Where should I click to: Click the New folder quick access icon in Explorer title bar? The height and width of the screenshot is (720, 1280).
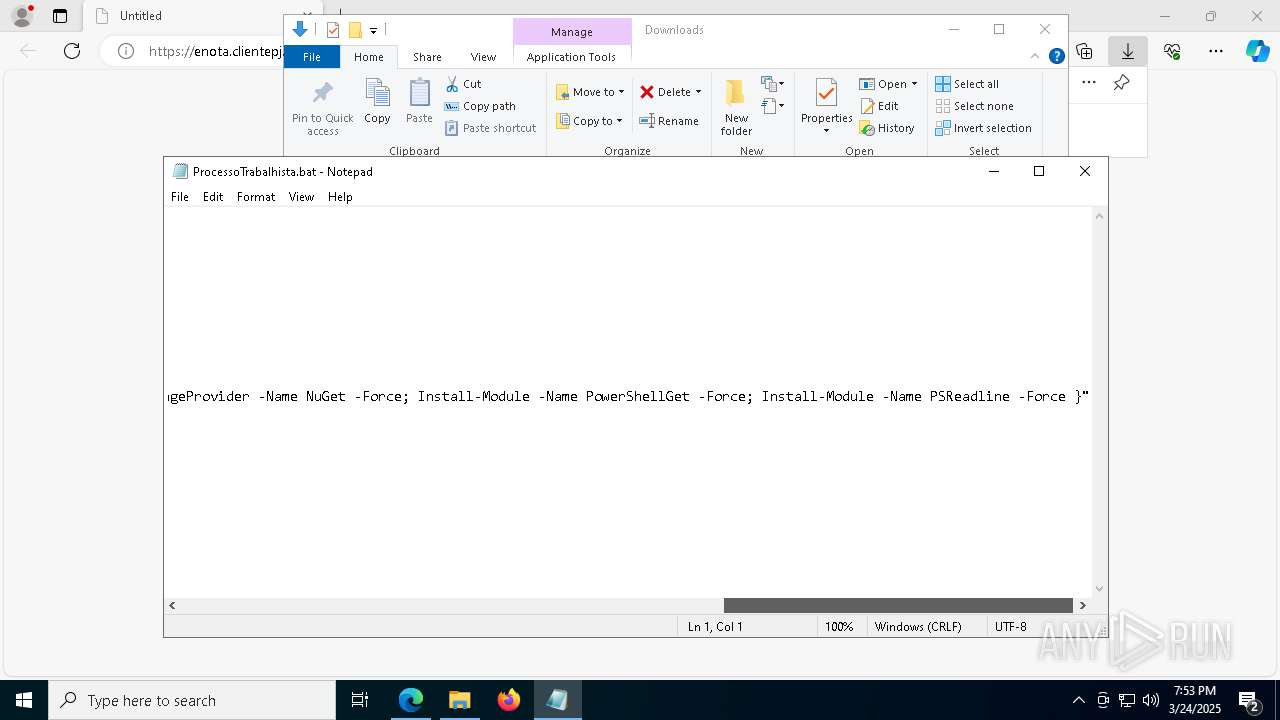[x=355, y=30]
